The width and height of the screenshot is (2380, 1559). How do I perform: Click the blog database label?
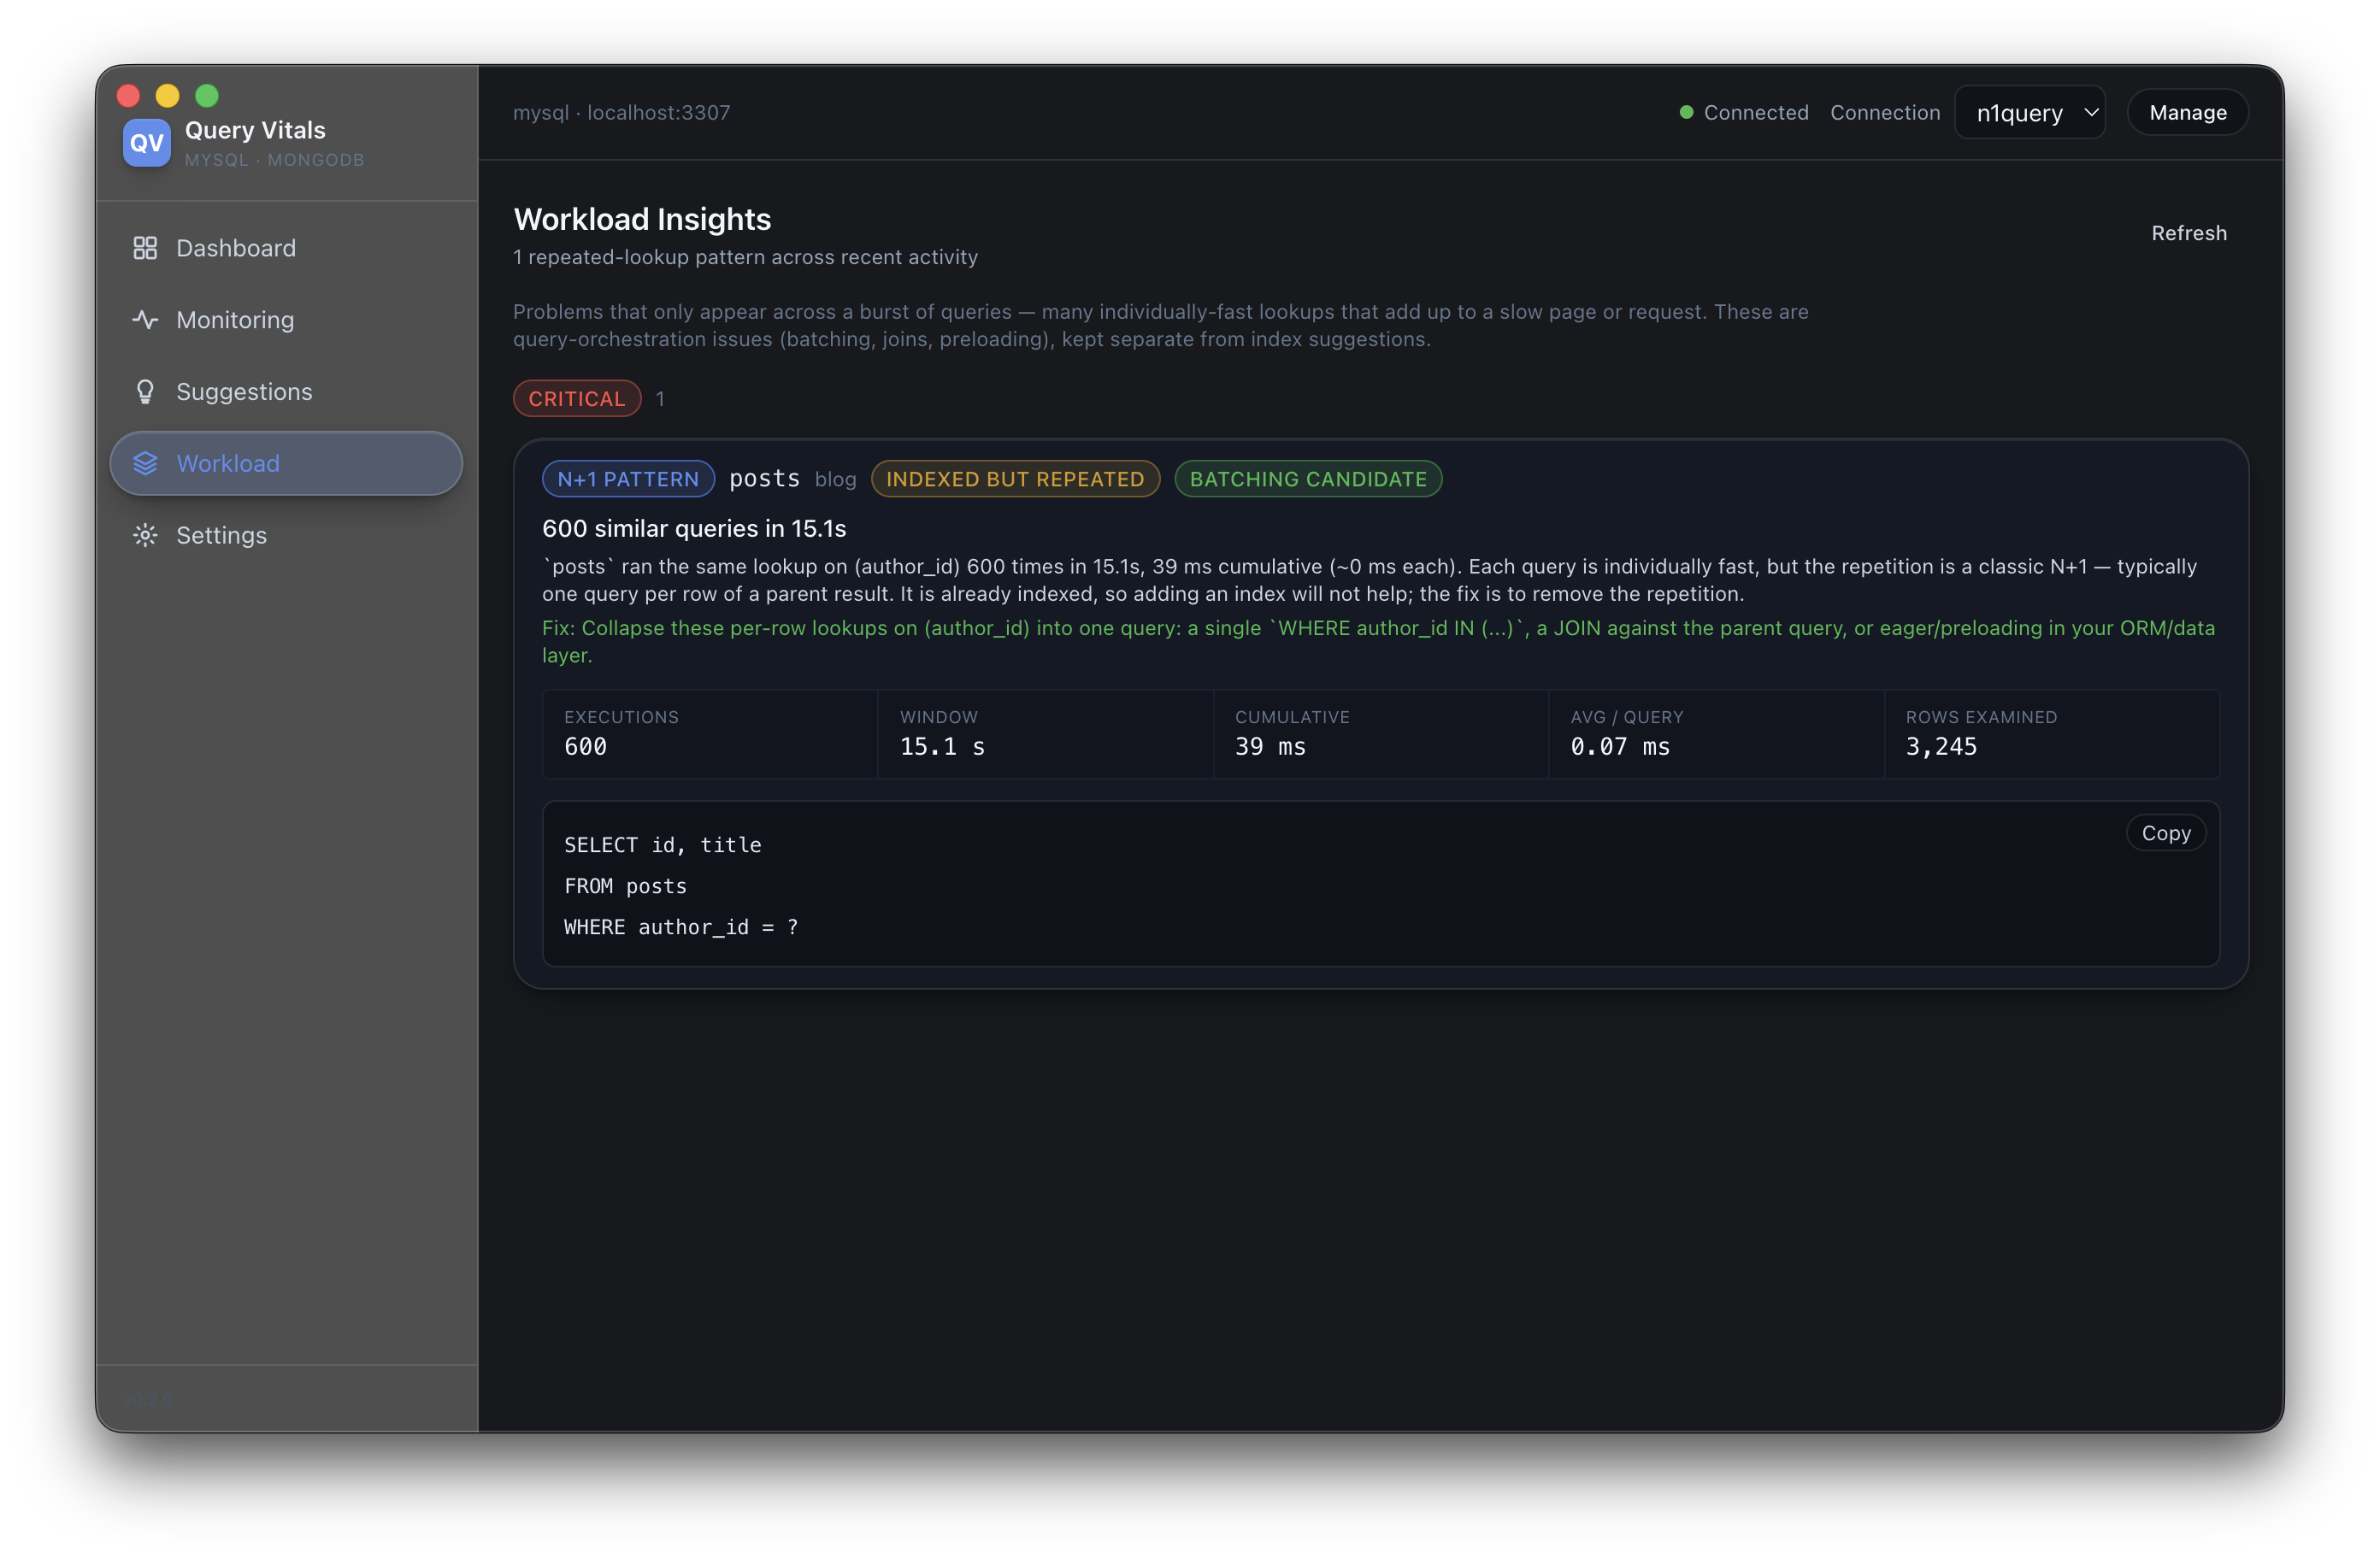(x=835, y=480)
